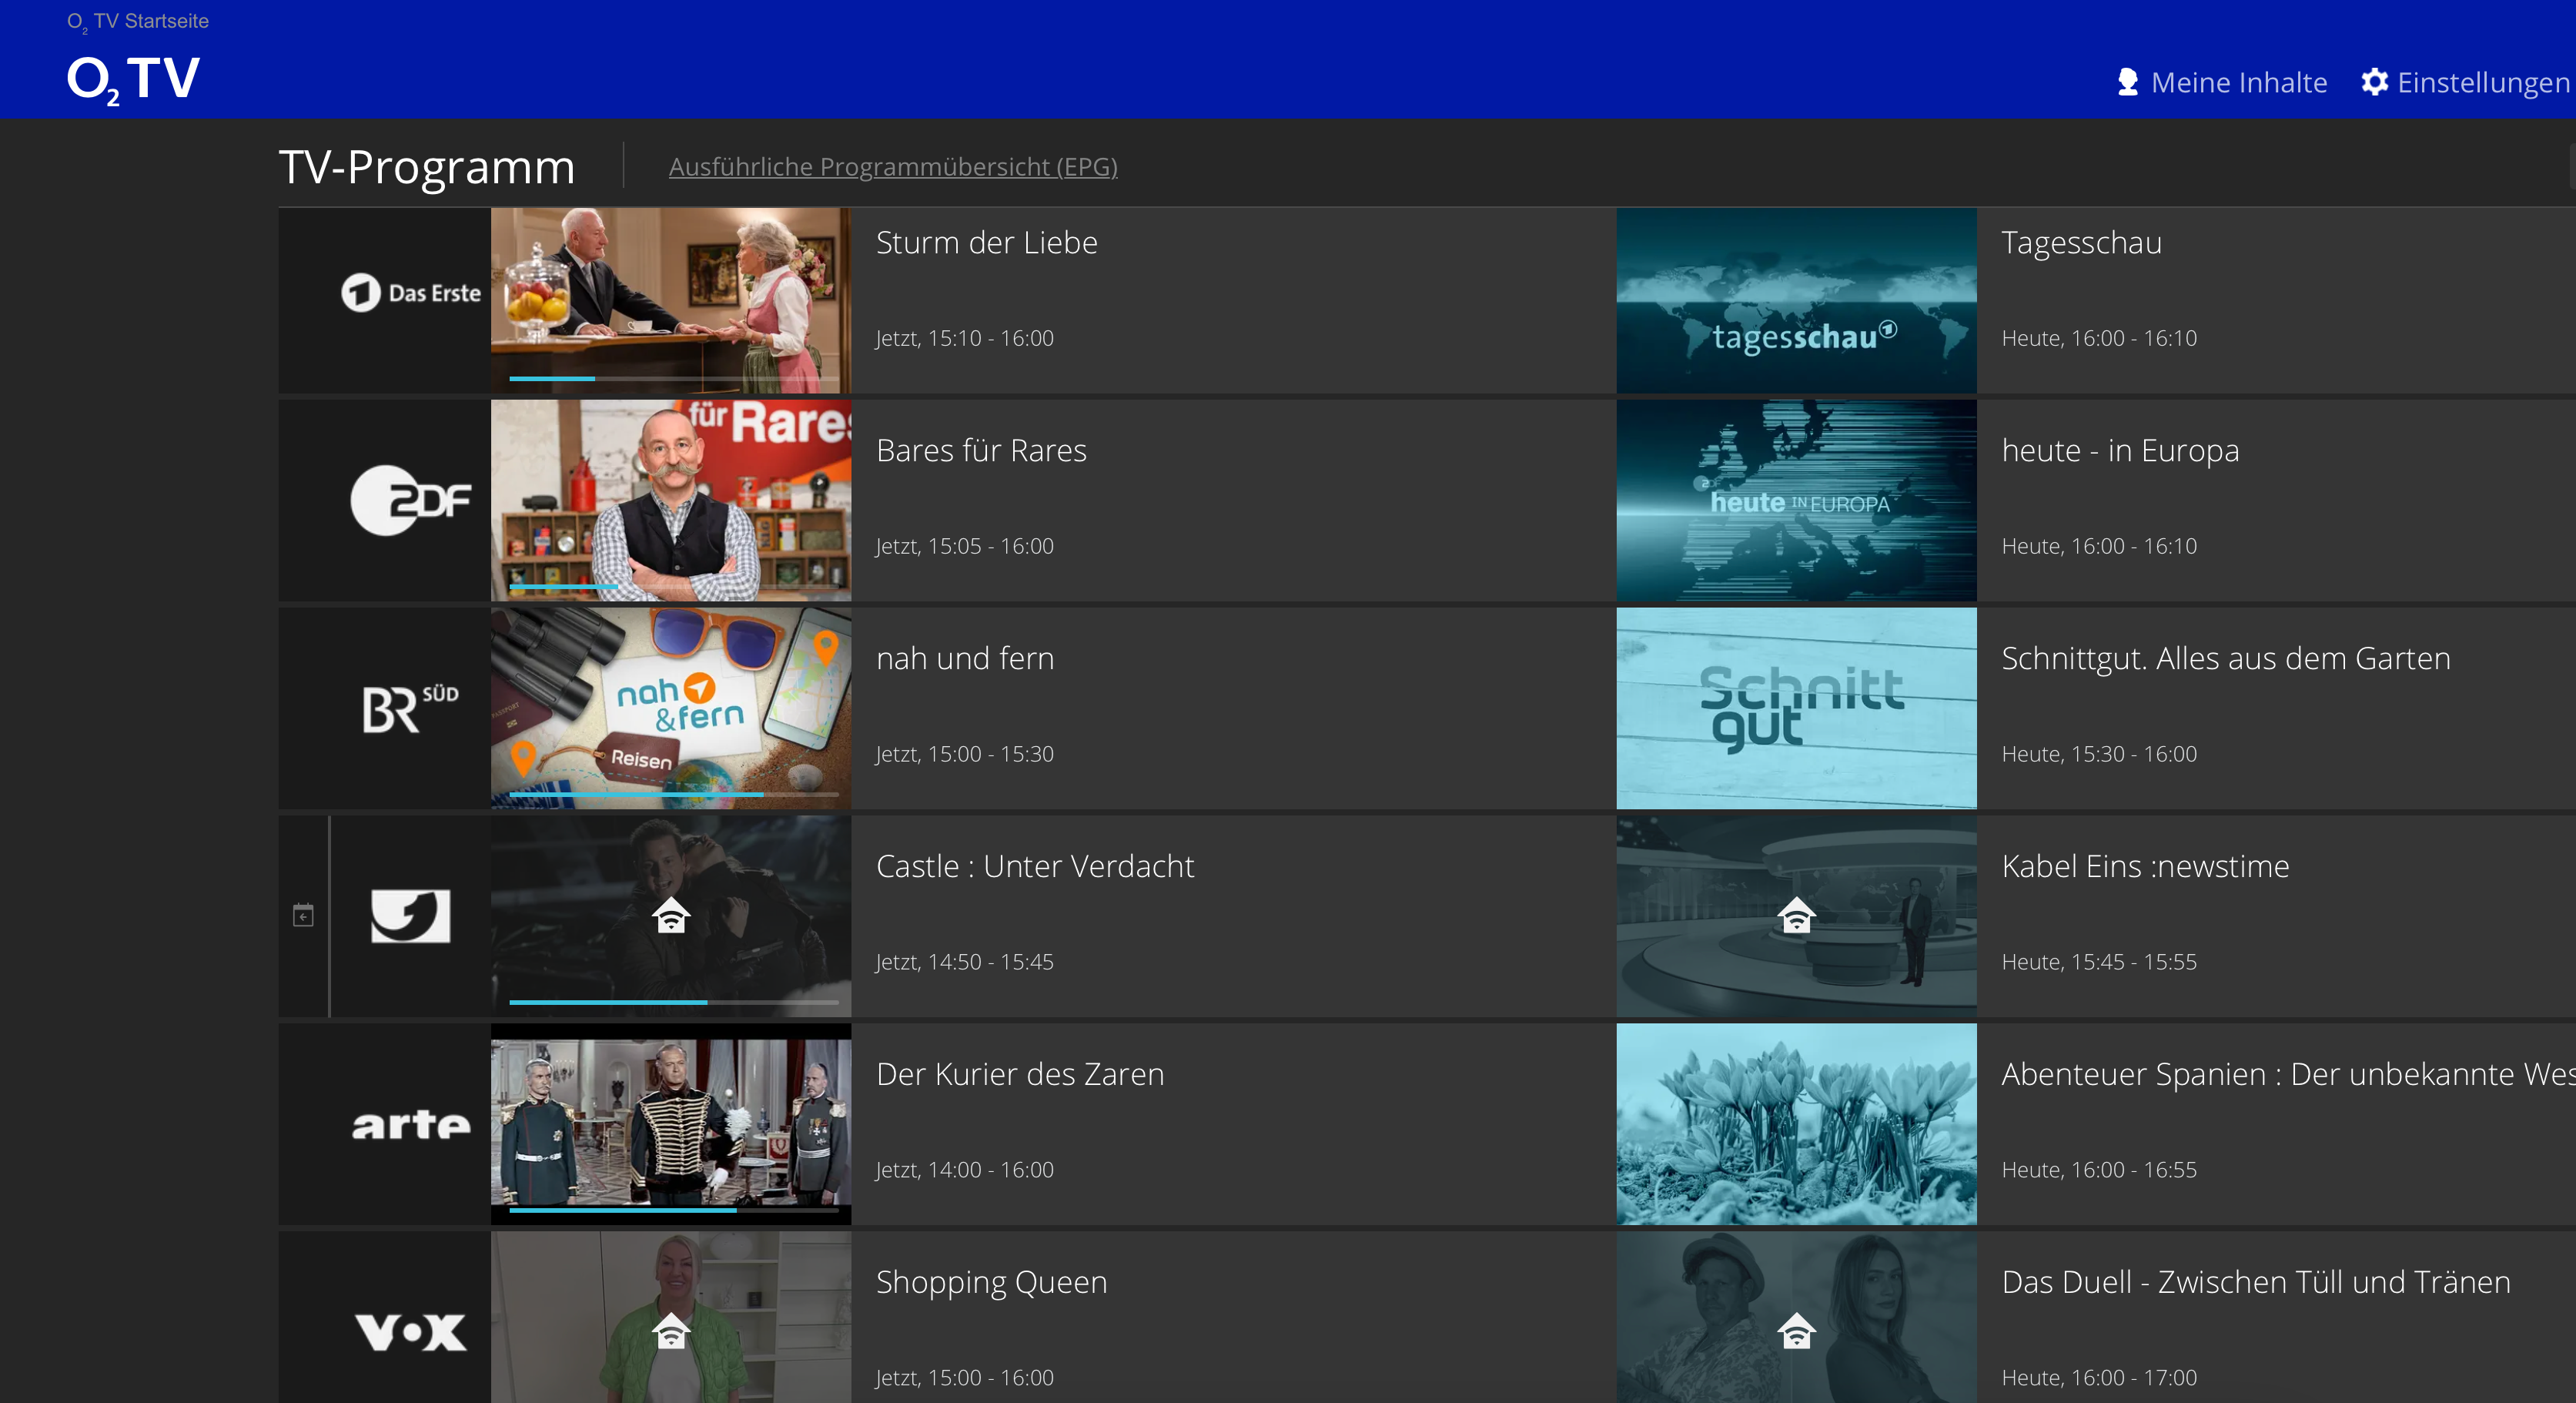The height and width of the screenshot is (1403, 2576).
Task: Click the Meine Inhalte profile icon
Action: [x=2128, y=82]
